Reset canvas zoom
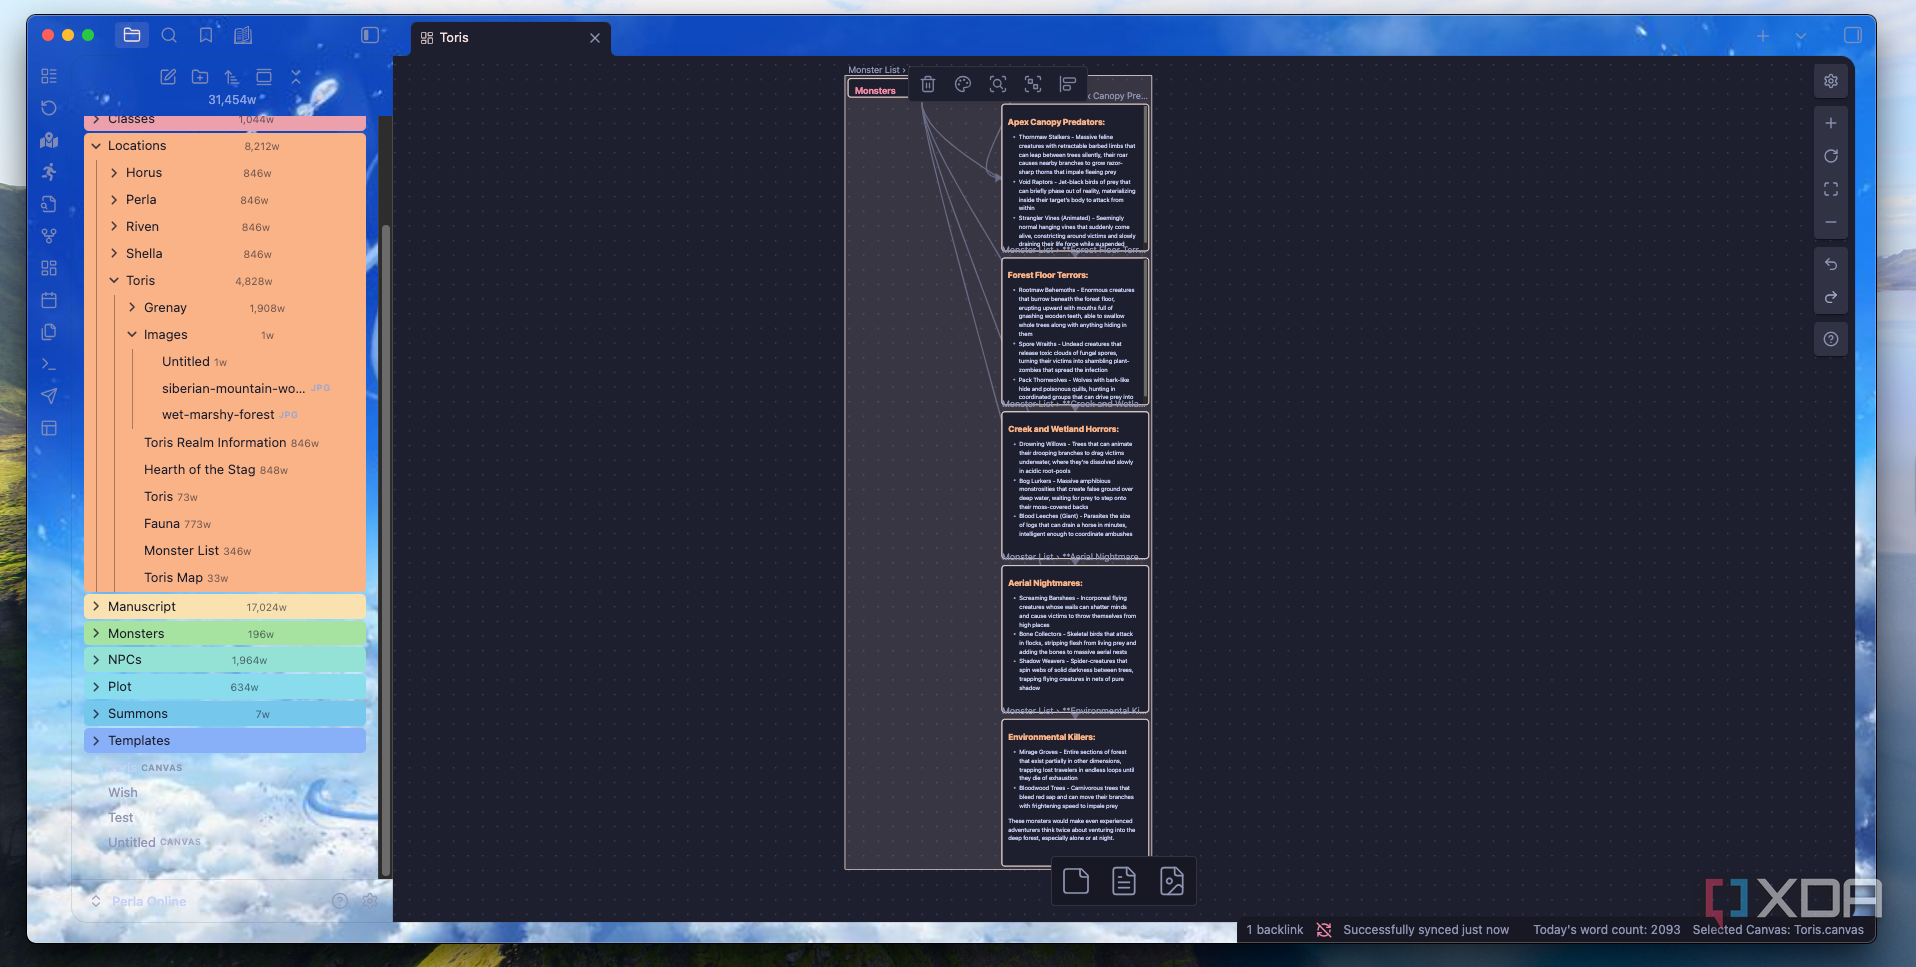The height and width of the screenshot is (967, 1916). (1831, 156)
